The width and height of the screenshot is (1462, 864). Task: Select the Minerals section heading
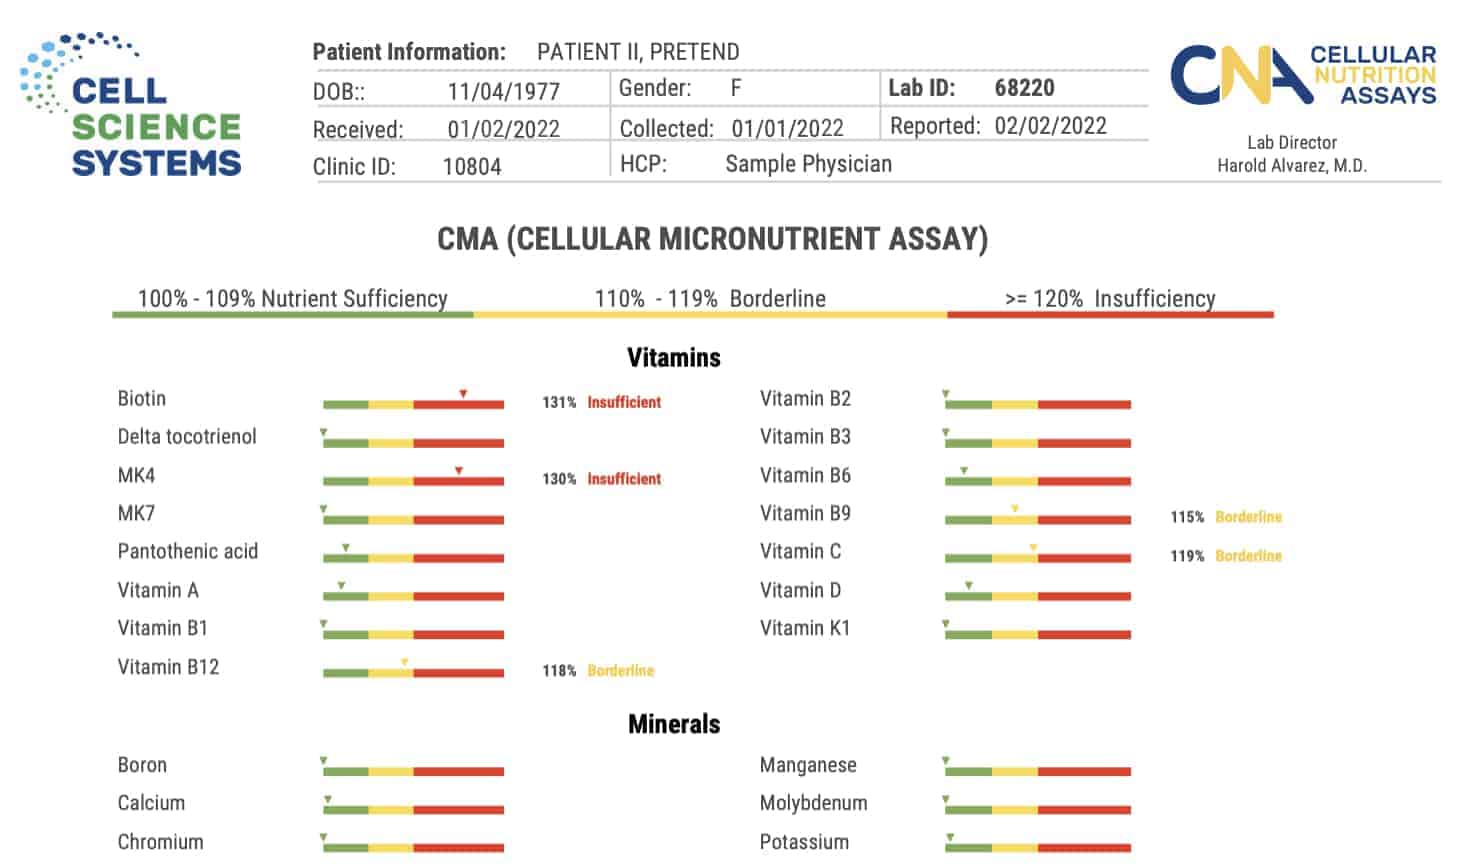673,724
